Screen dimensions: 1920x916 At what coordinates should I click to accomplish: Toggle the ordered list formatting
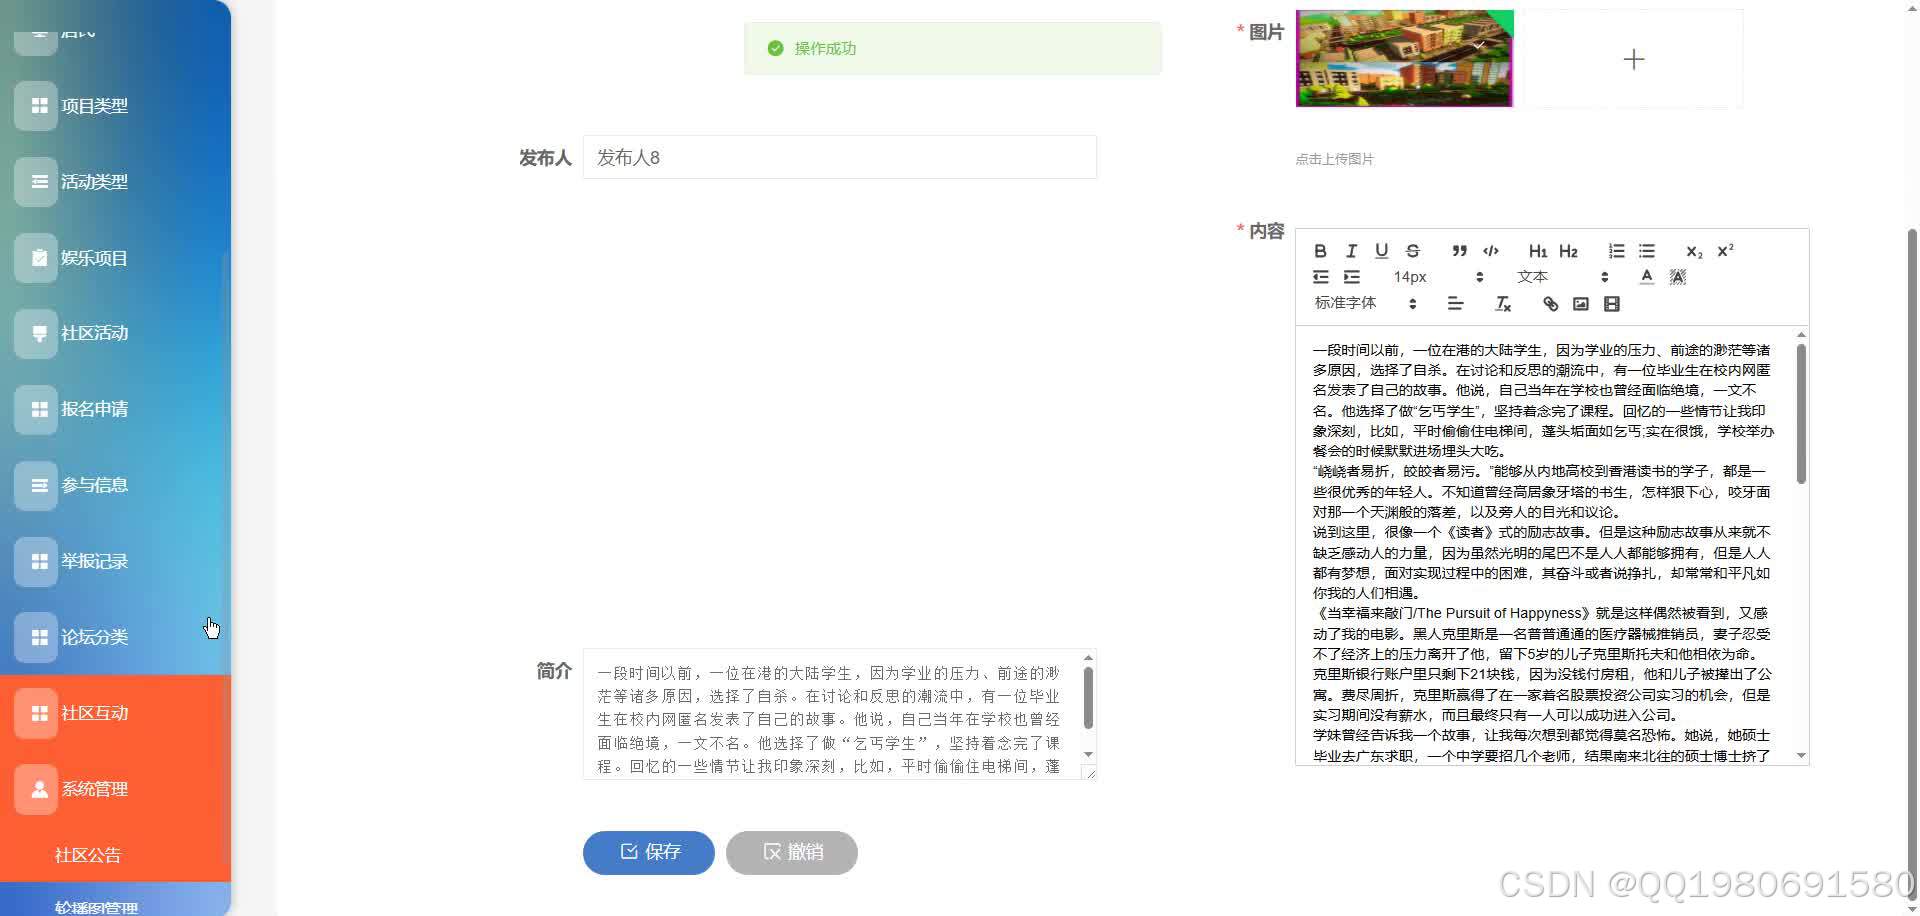tap(1616, 251)
